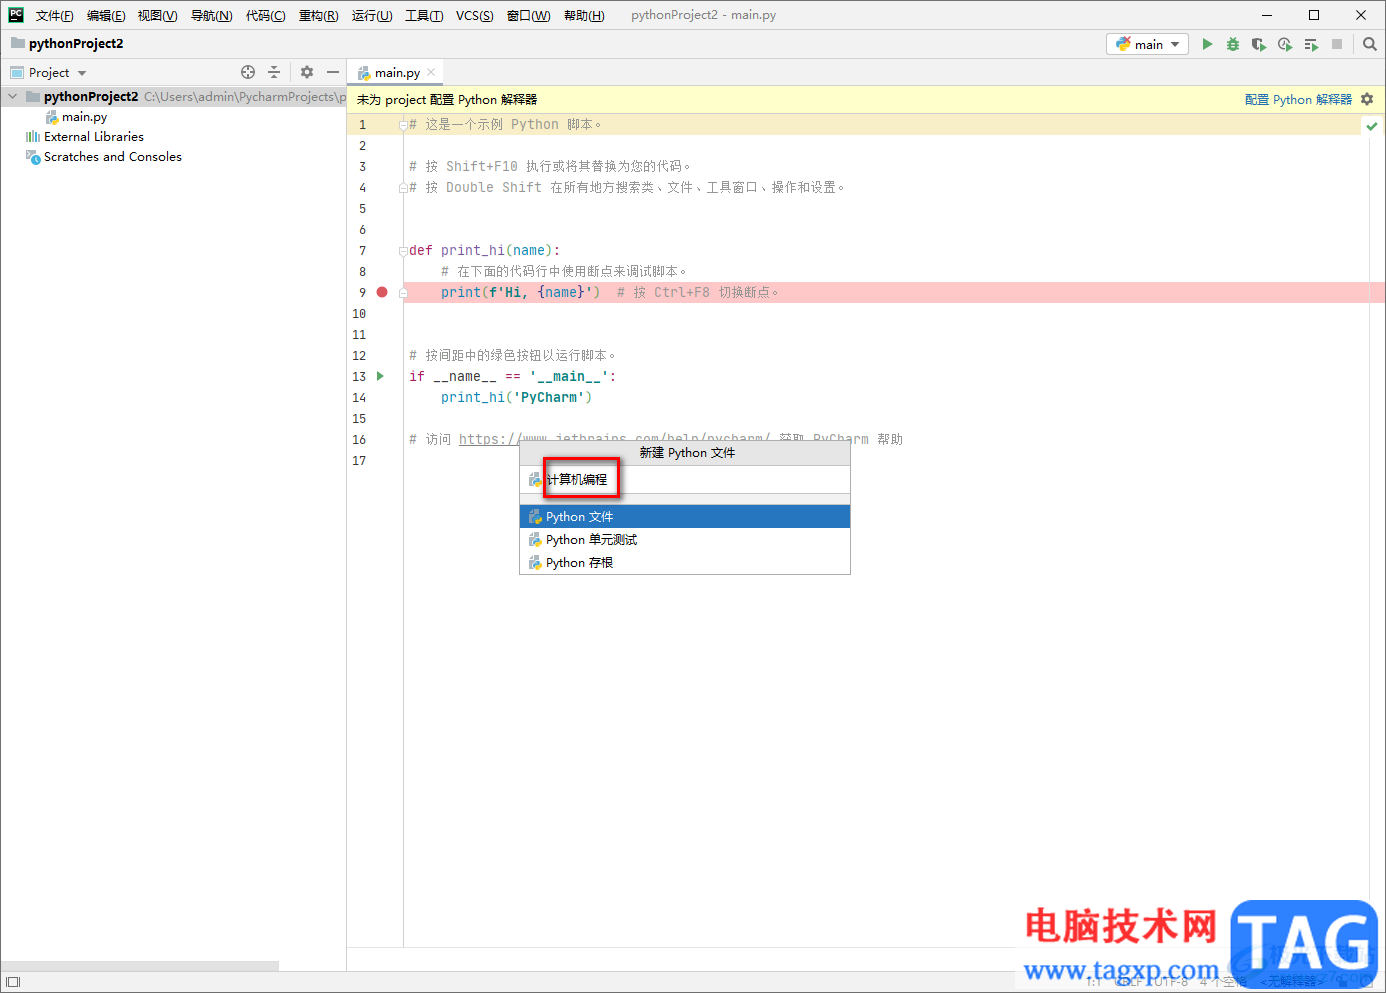Screen dimensions: 1386x993
Task: Run the main configuration with green play button
Action: [x=1207, y=44]
